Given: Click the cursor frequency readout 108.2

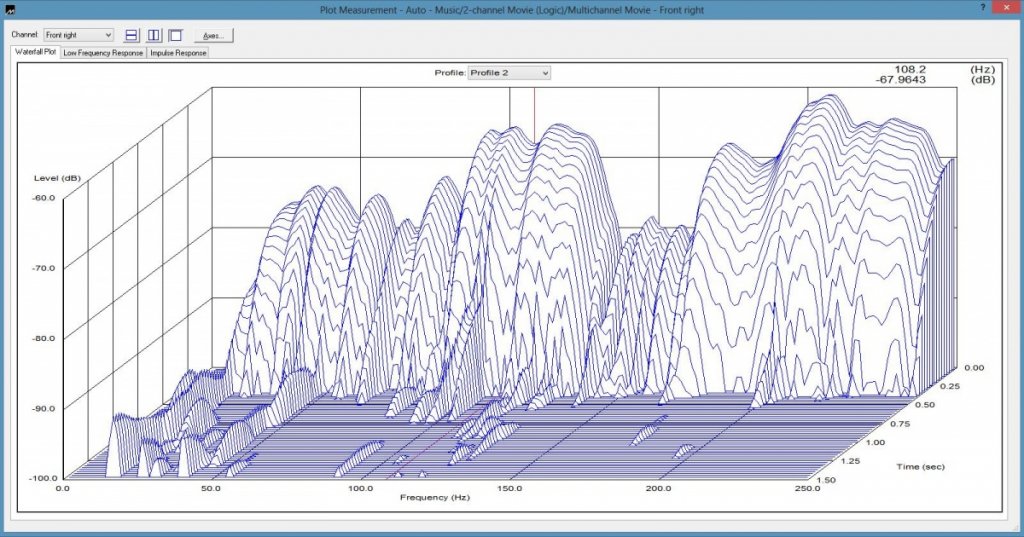Looking at the screenshot, I should [x=910, y=69].
